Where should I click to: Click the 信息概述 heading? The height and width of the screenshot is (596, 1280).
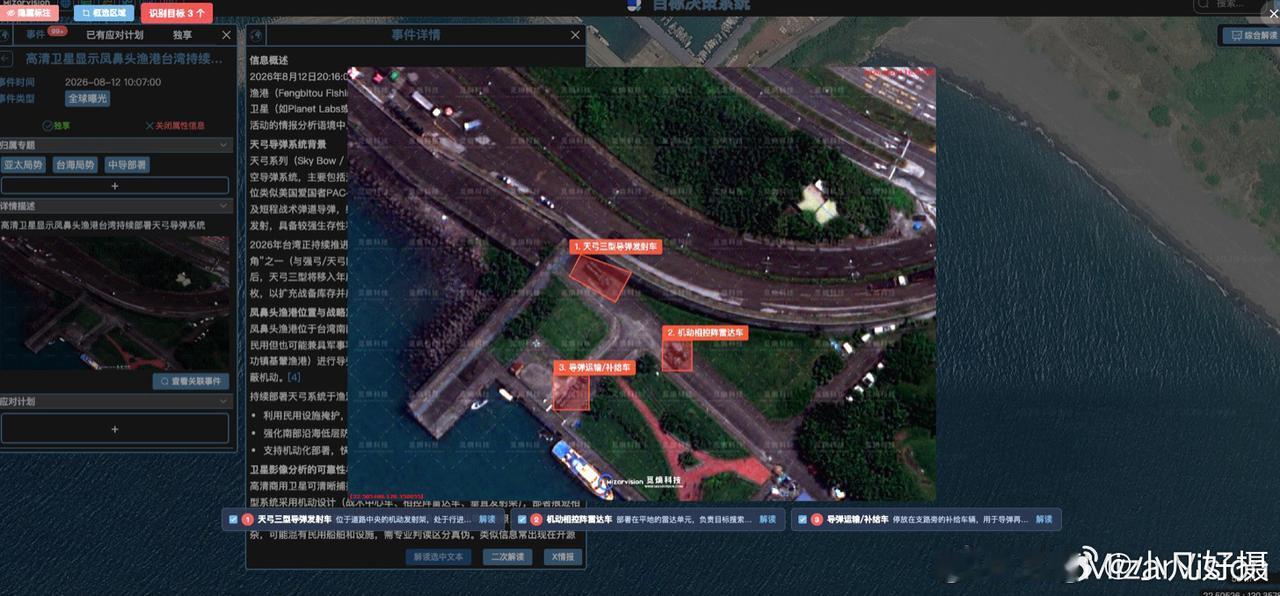coord(269,59)
